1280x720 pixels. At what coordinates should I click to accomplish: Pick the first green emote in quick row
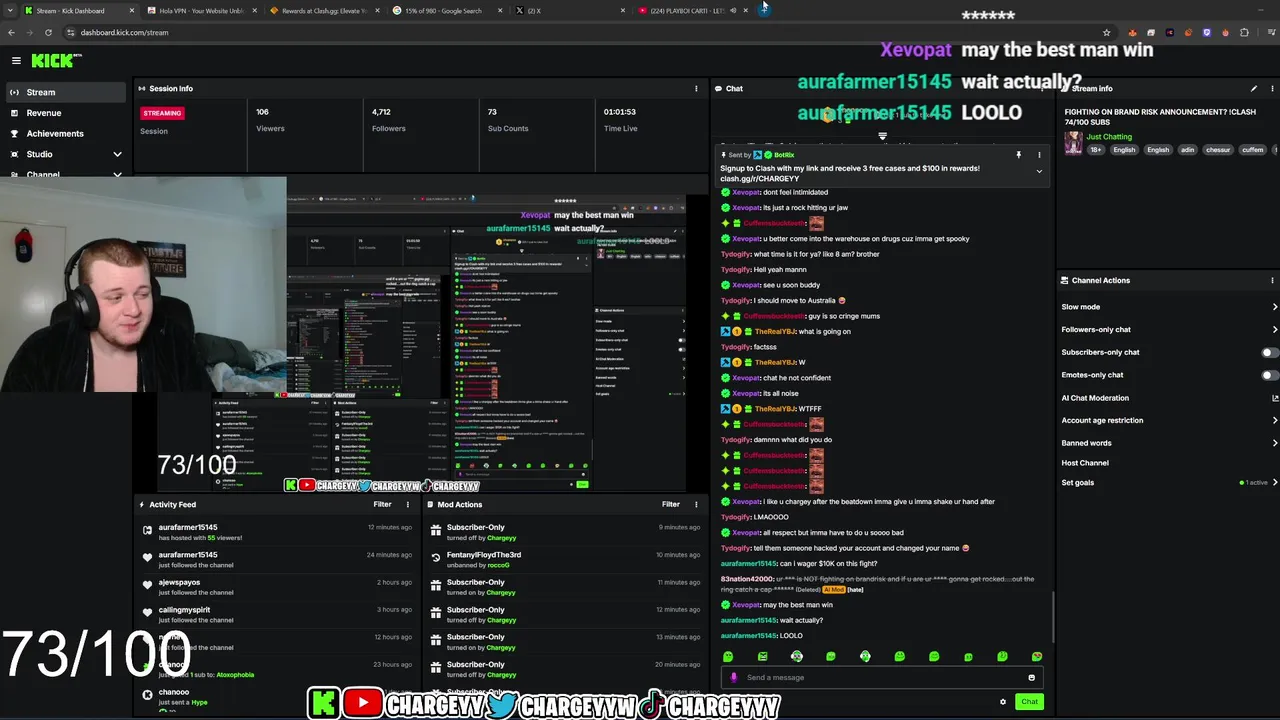click(728, 657)
